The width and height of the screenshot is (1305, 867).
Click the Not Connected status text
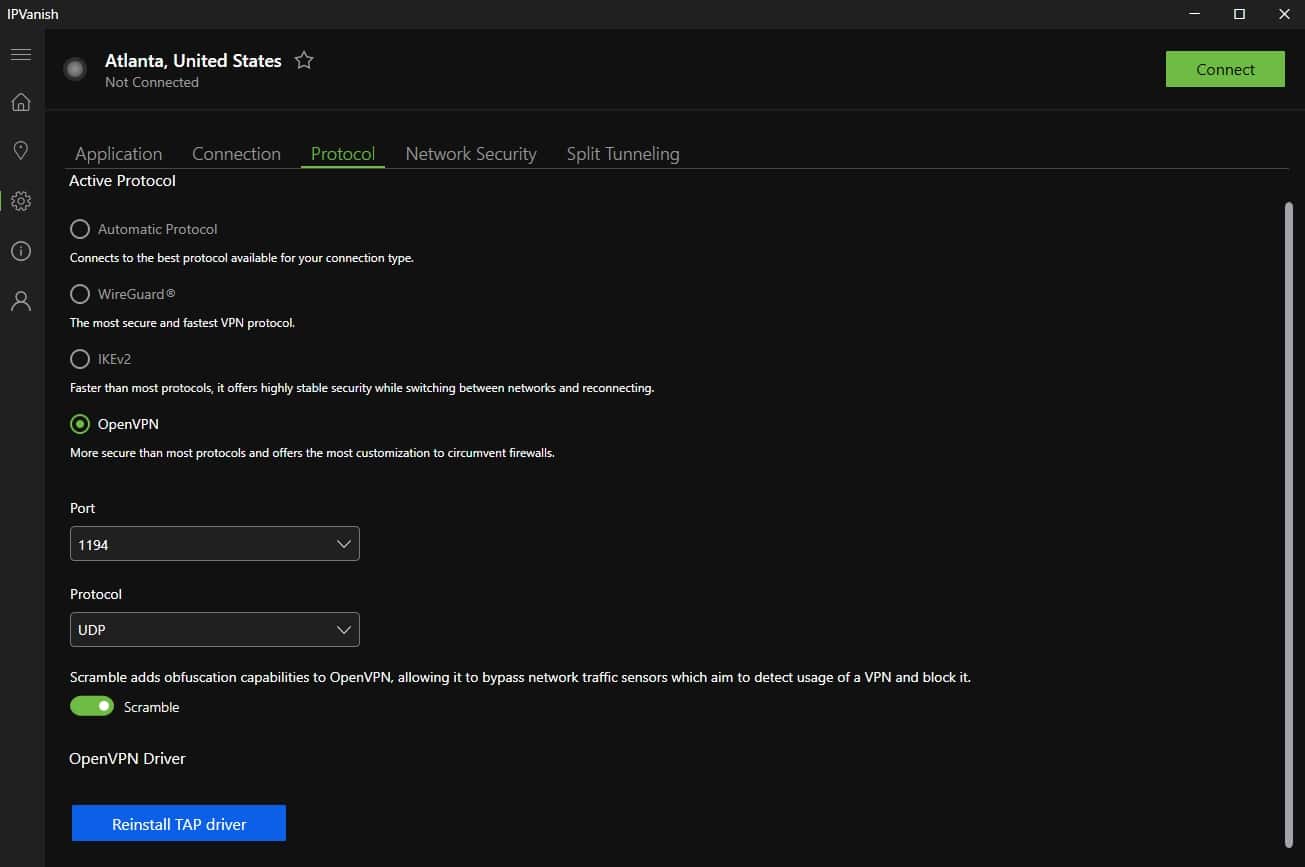click(152, 83)
